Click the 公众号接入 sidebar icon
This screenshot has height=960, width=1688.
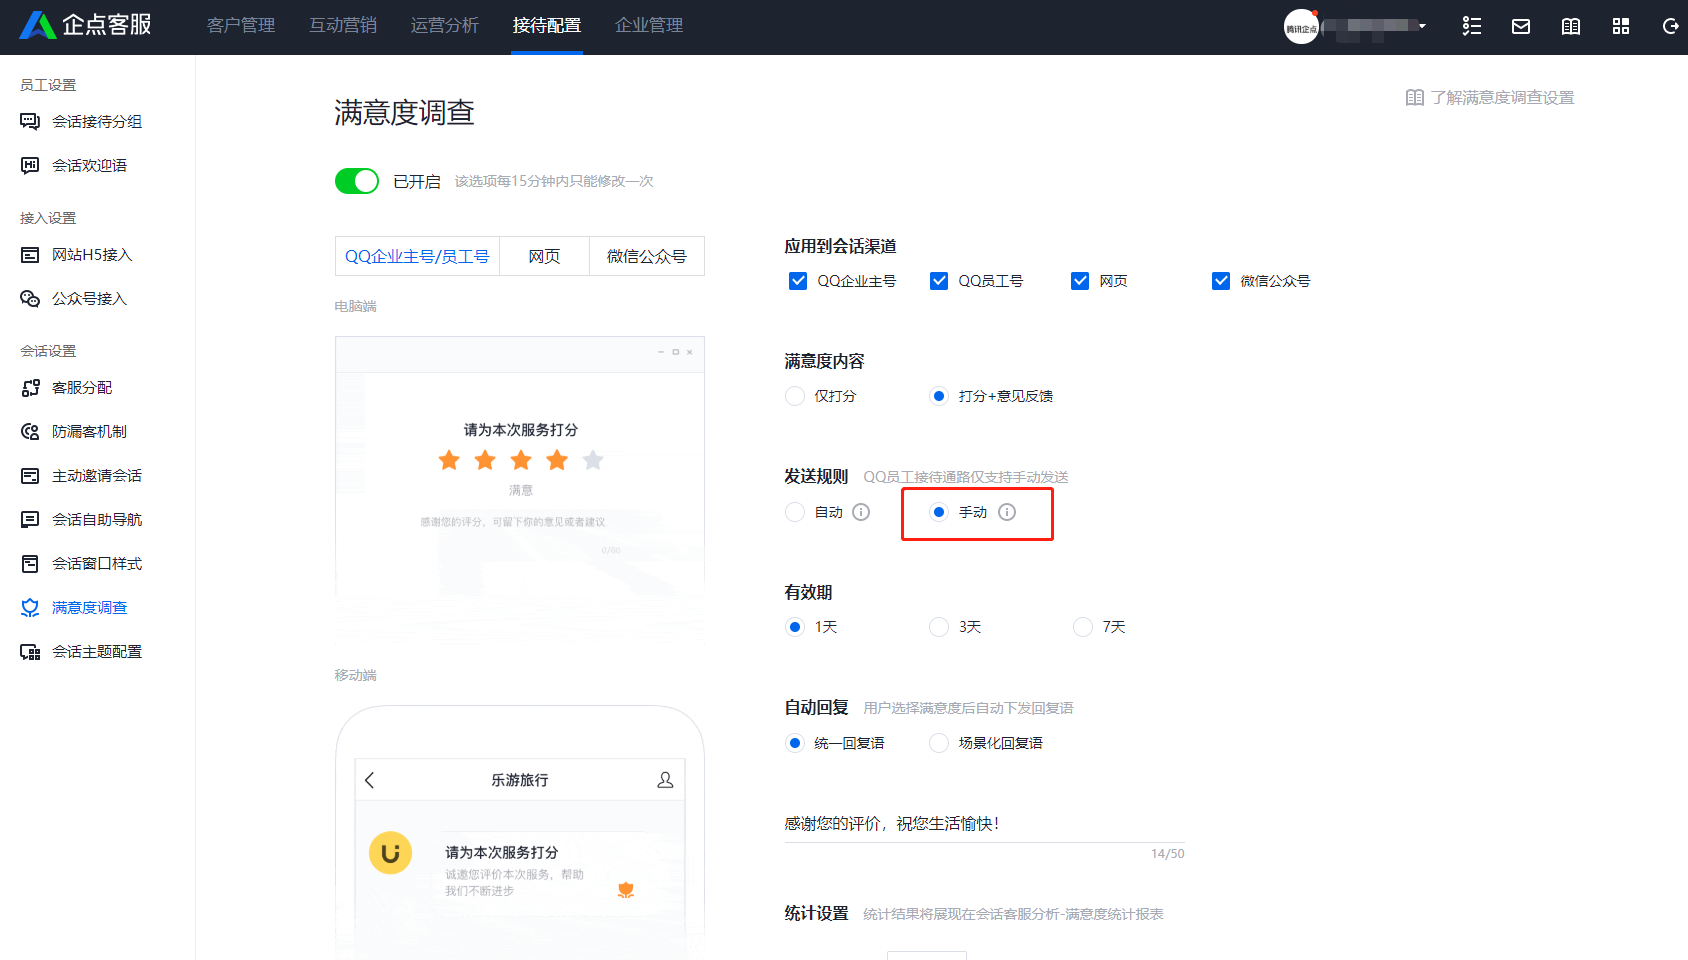pos(30,299)
